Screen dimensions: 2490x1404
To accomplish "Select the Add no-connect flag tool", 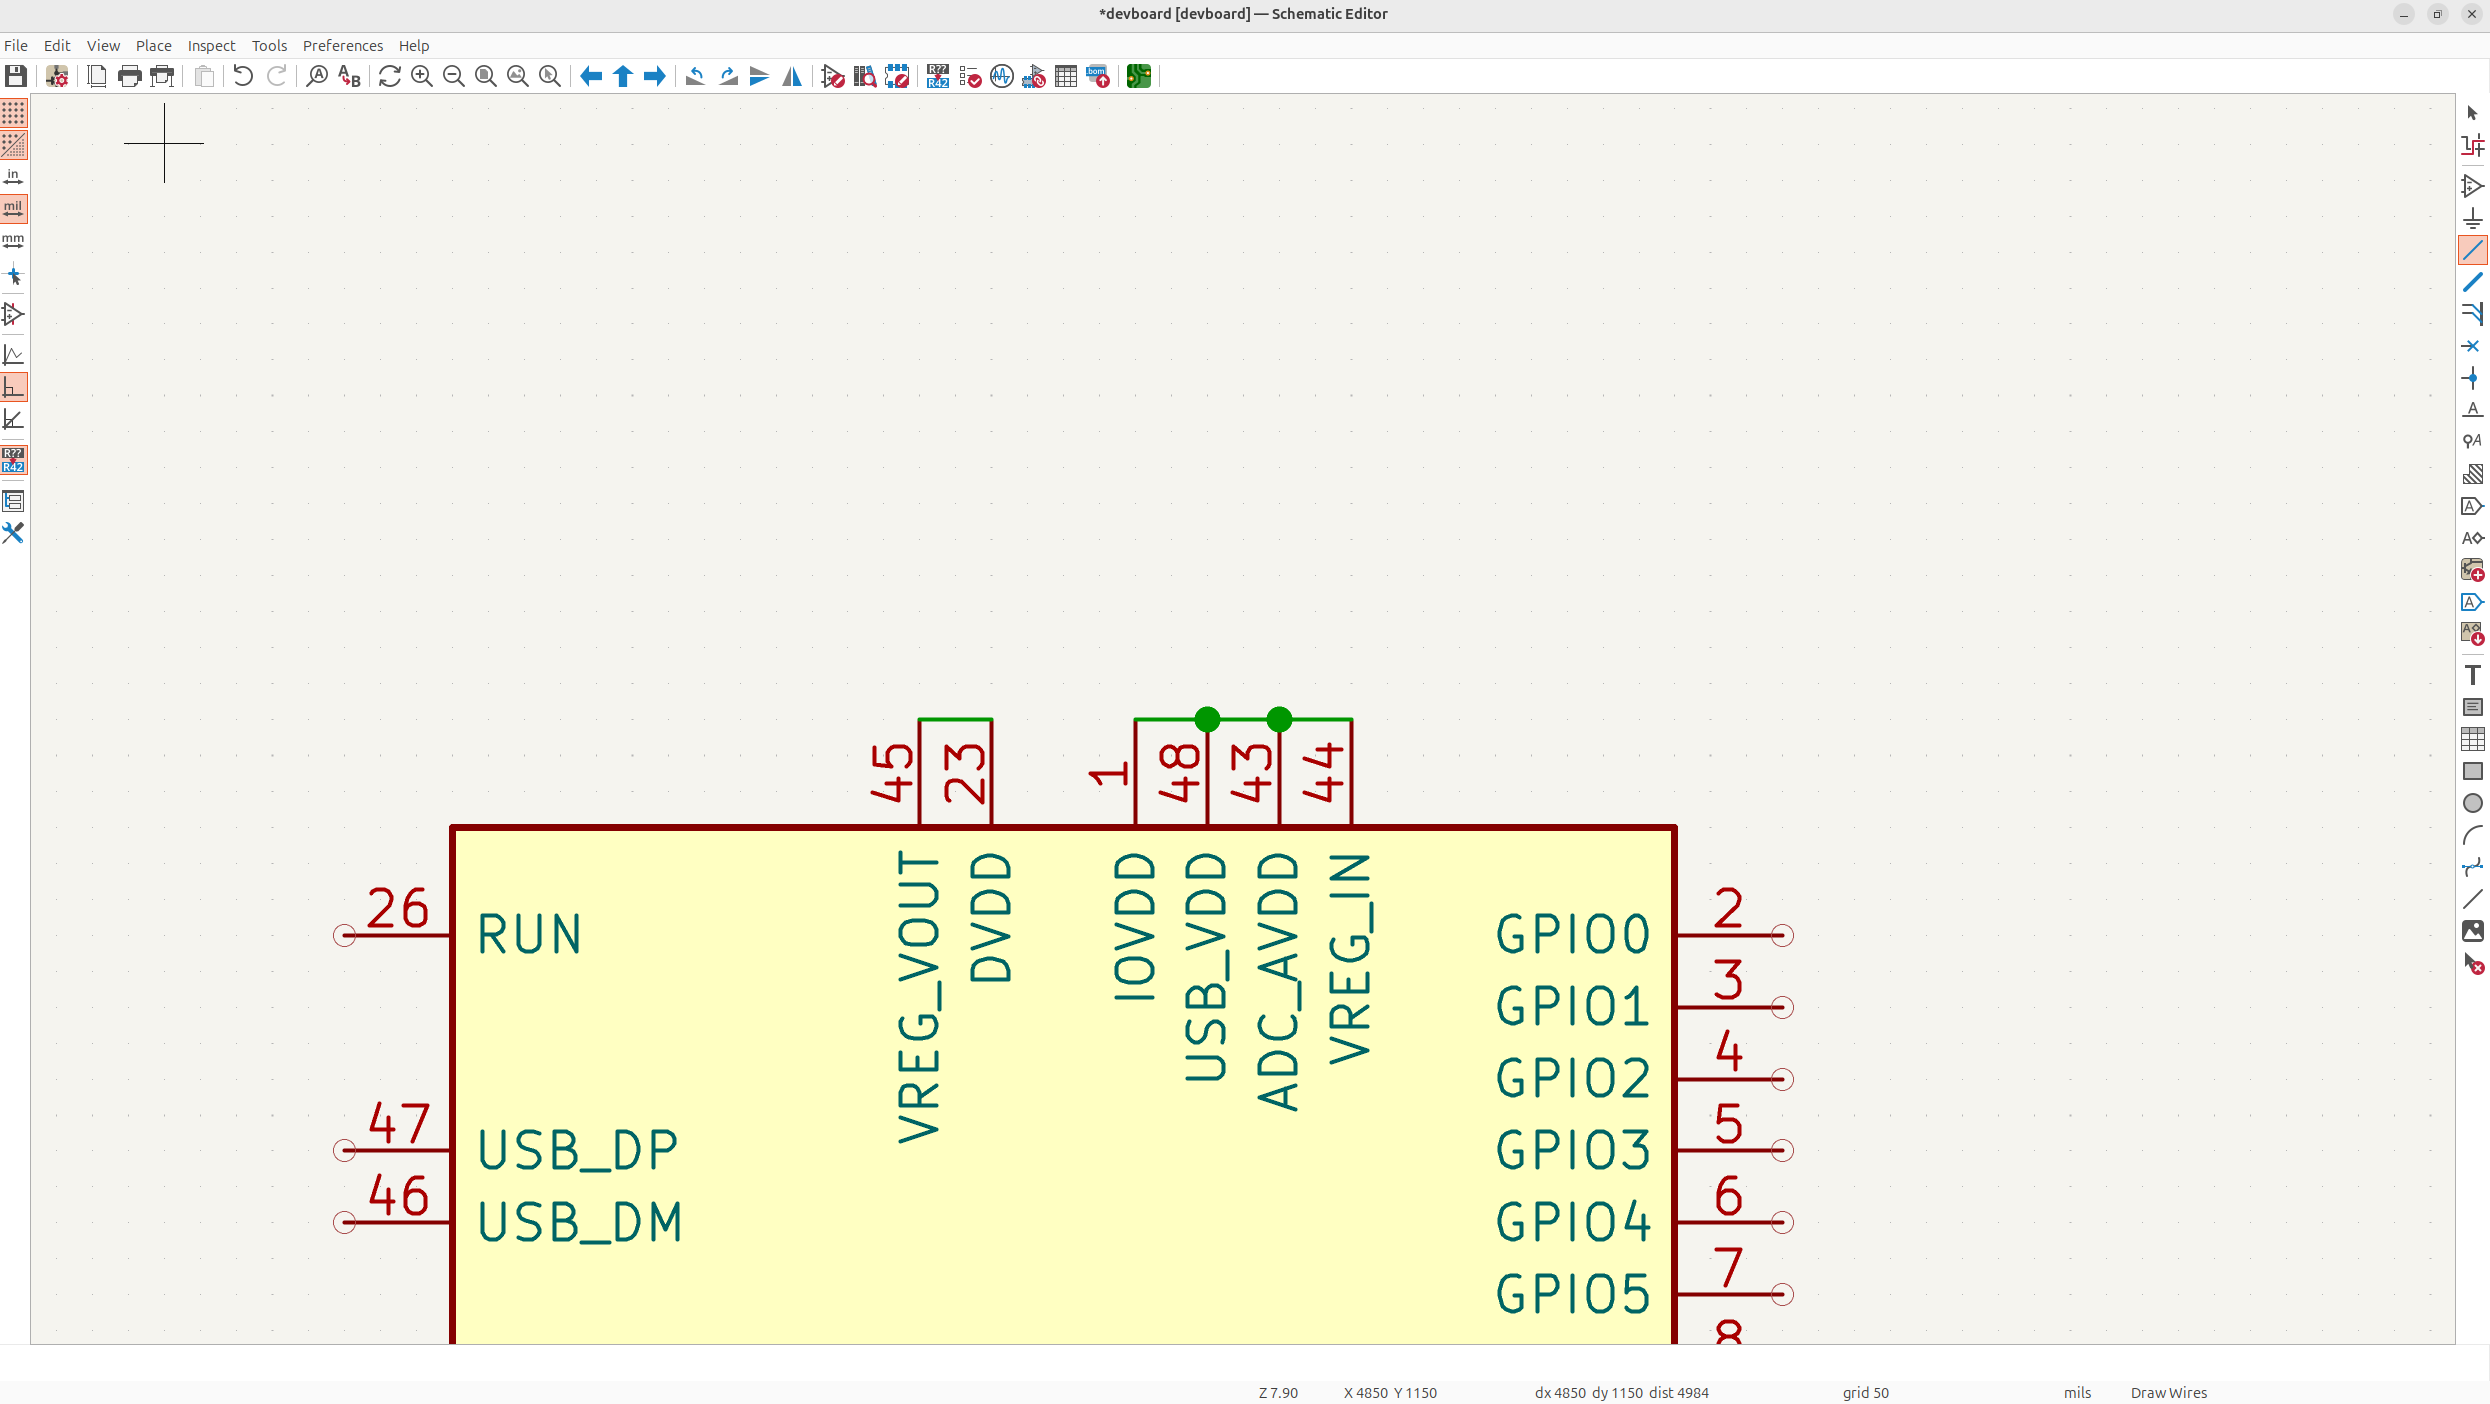I will click(2472, 346).
